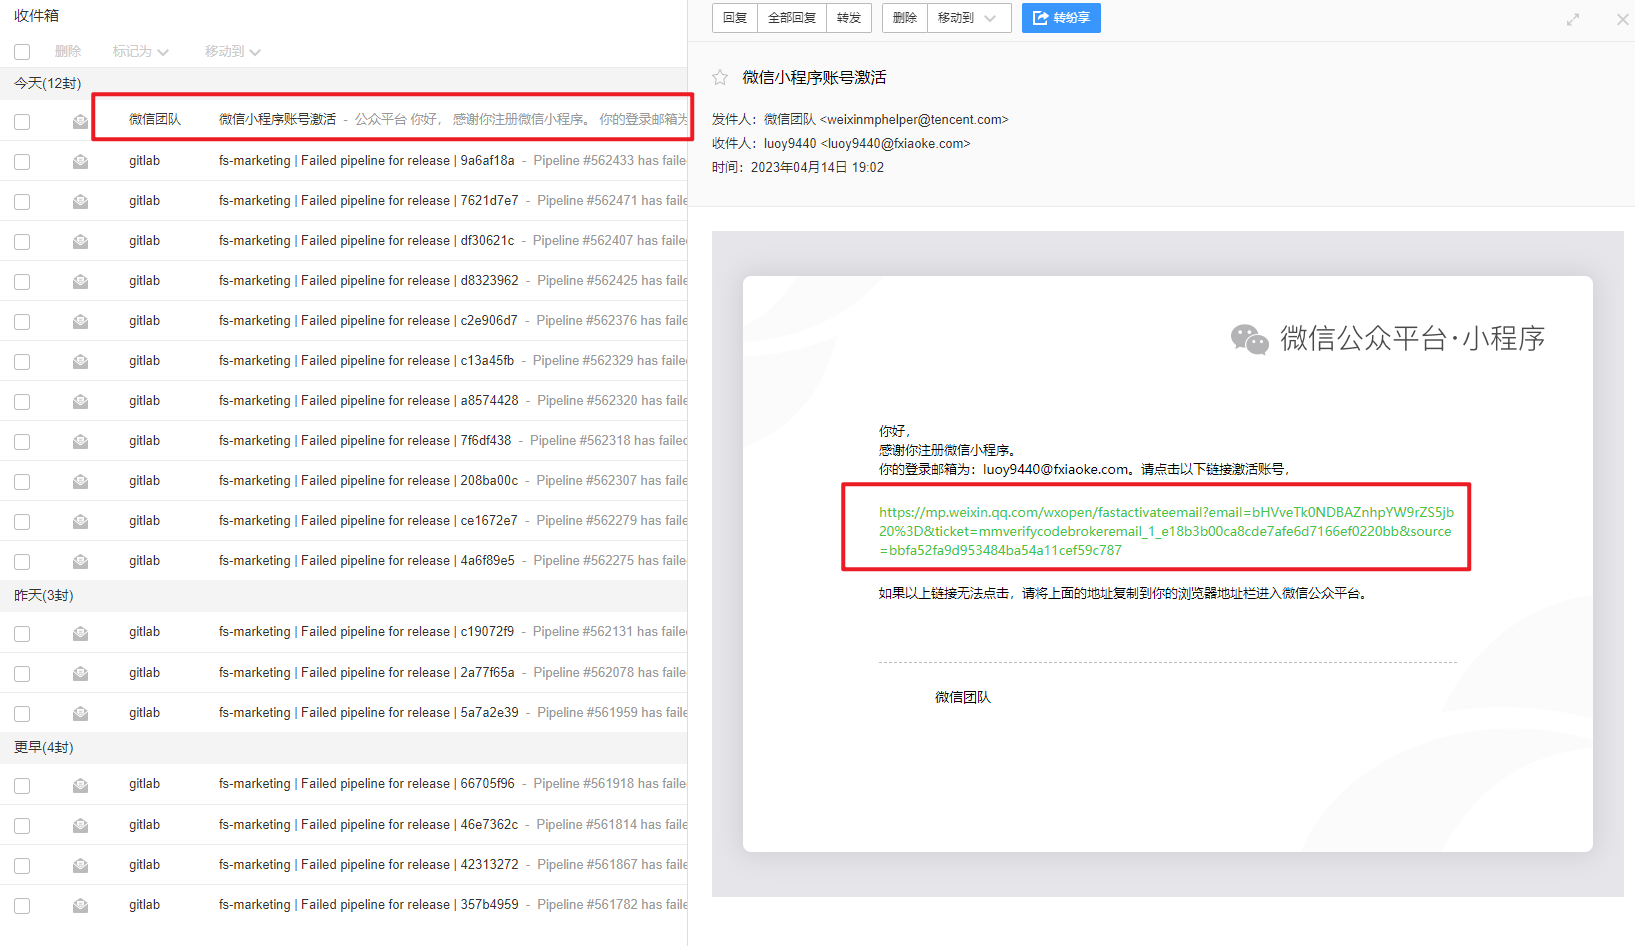Click the envelope icon on the 7f6df438 row
The width and height of the screenshot is (1635, 946).
point(80,441)
